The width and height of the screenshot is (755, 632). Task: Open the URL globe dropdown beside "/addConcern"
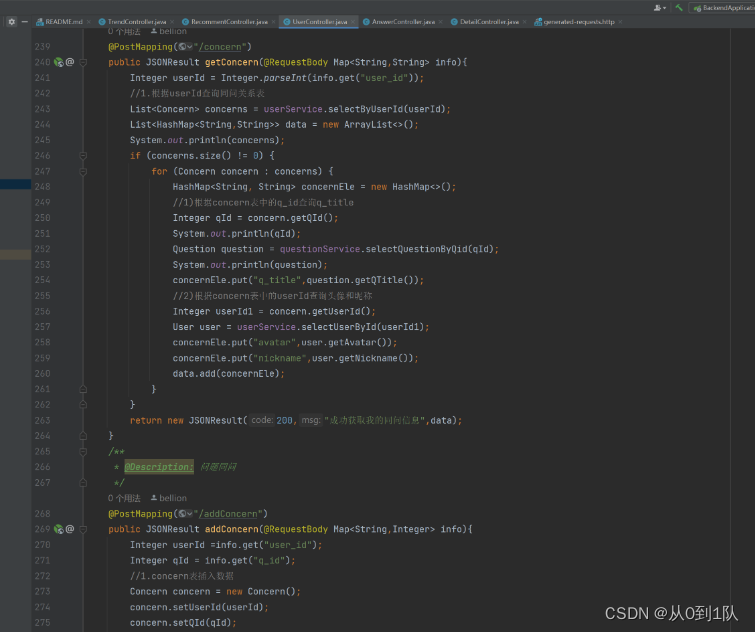point(185,514)
